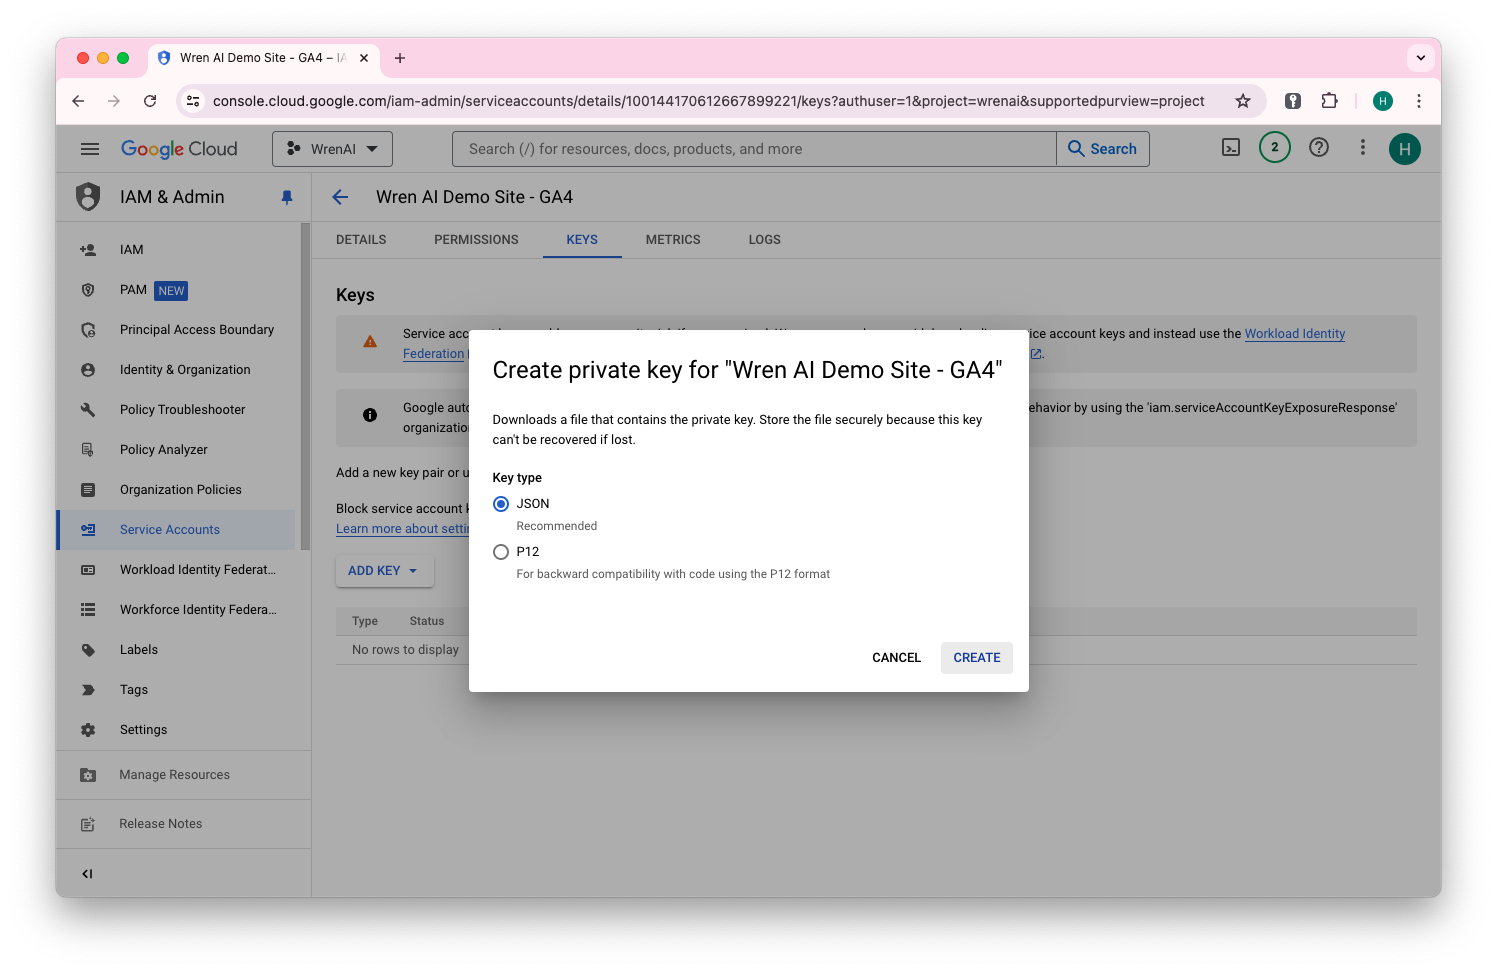The image size is (1497, 971).
Task: Switch to the METRICS tab
Action: click(x=673, y=240)
